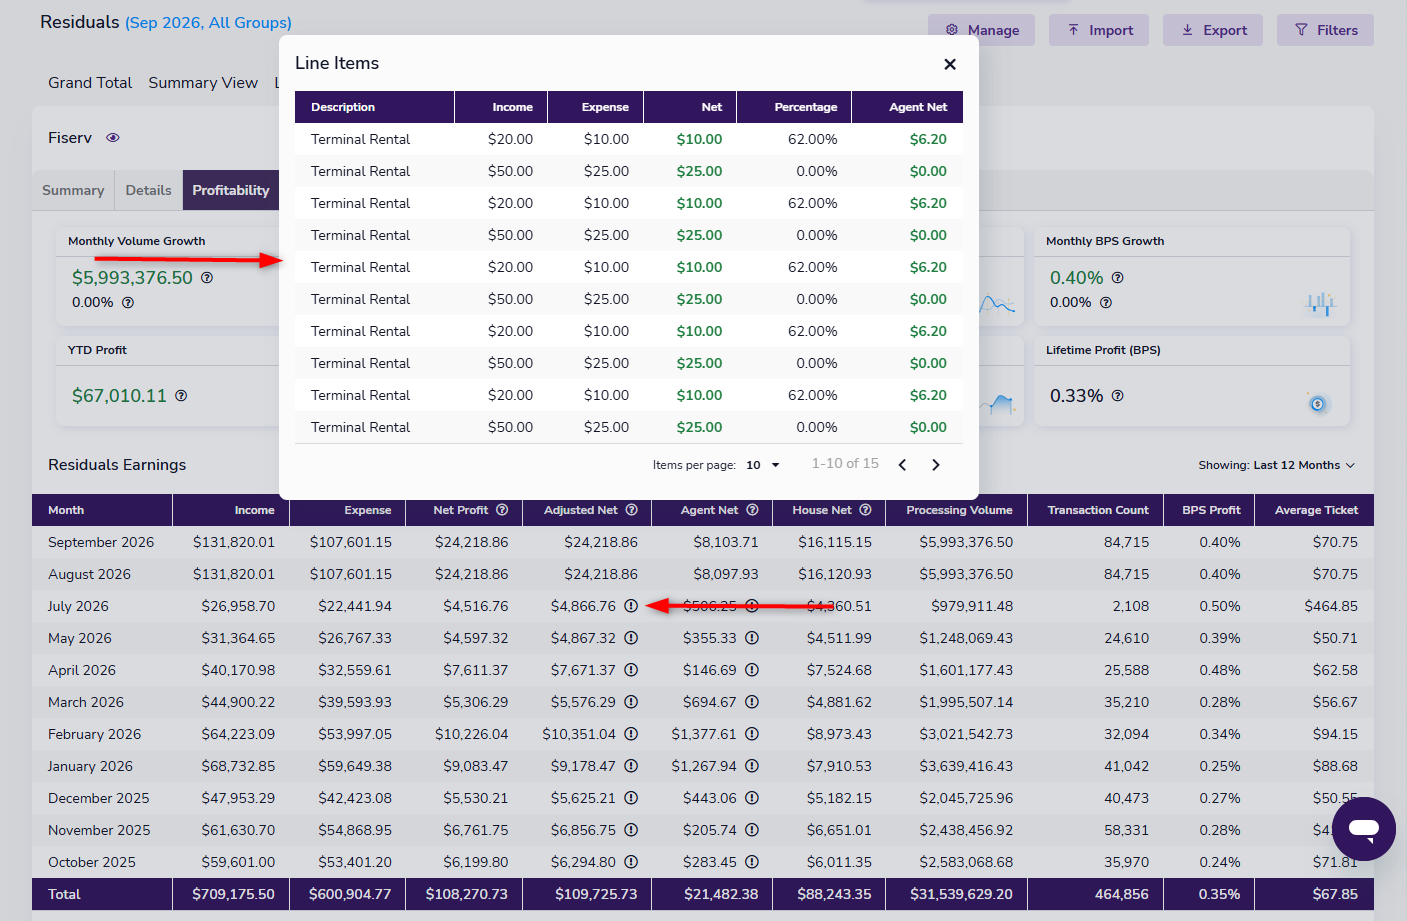
Task: Click the Lifetime Profit BPS gauge icon
Action: pyautogui.click(x=1318, y=404)
